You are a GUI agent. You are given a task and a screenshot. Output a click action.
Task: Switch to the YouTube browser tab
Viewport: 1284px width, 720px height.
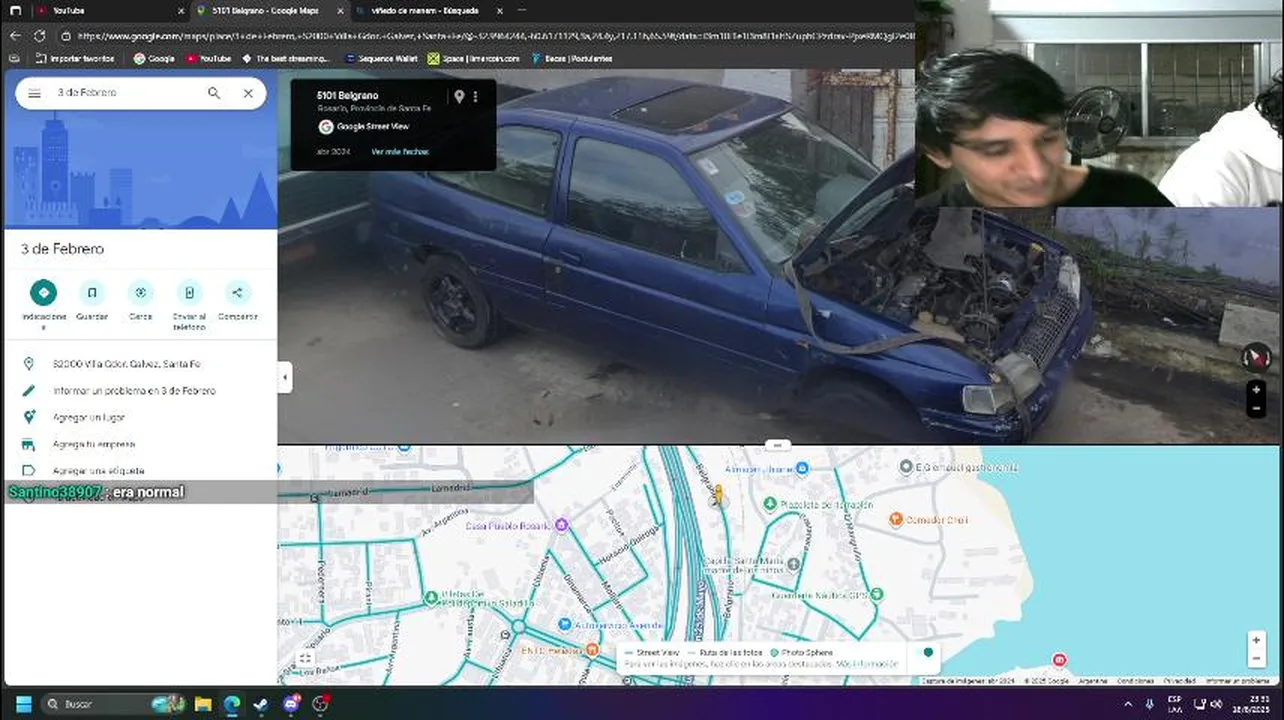pos(110,10)
